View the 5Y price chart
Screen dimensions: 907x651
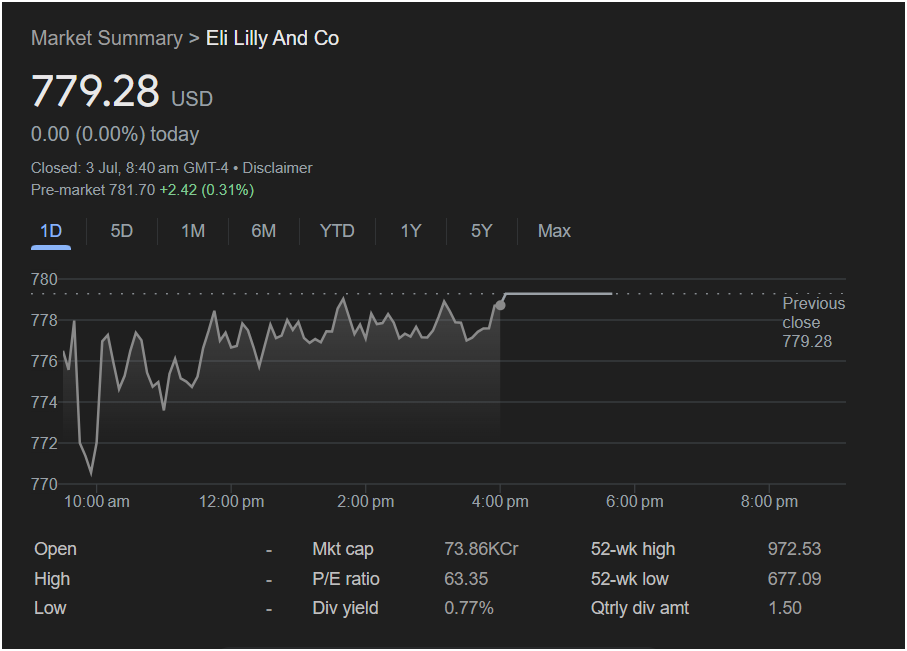point(481,231)
